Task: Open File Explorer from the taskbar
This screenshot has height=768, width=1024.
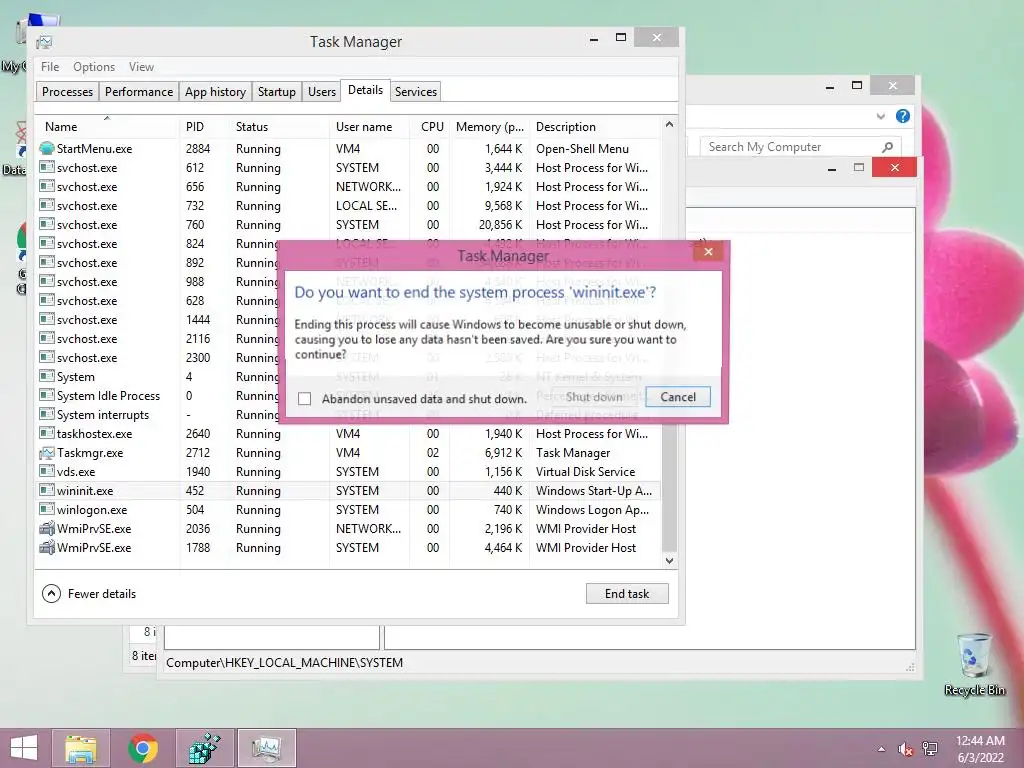Action: [x=81, y=748]
